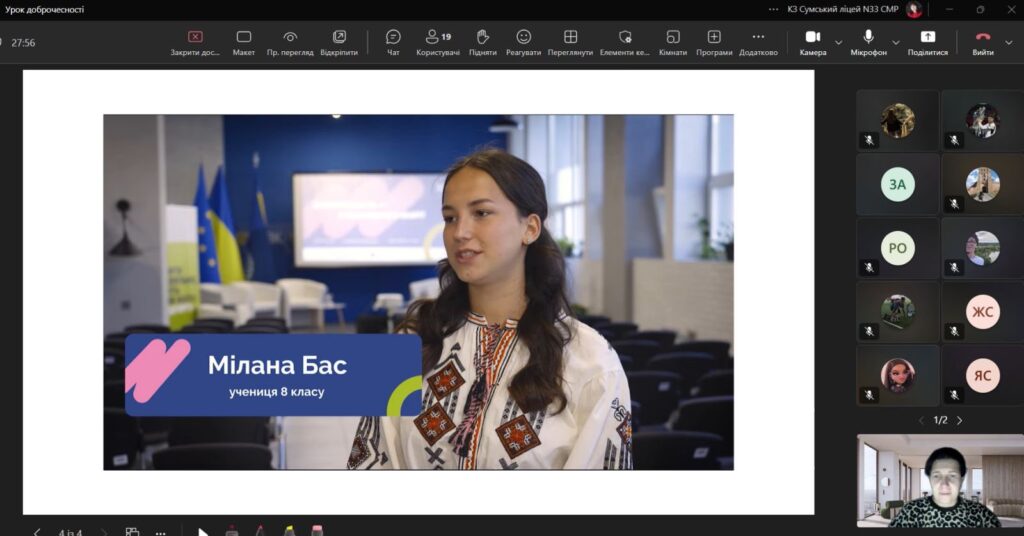Toggle Пр. перегляд private view
Screen dimensions: 1024x536
click(x=290, y=42)
